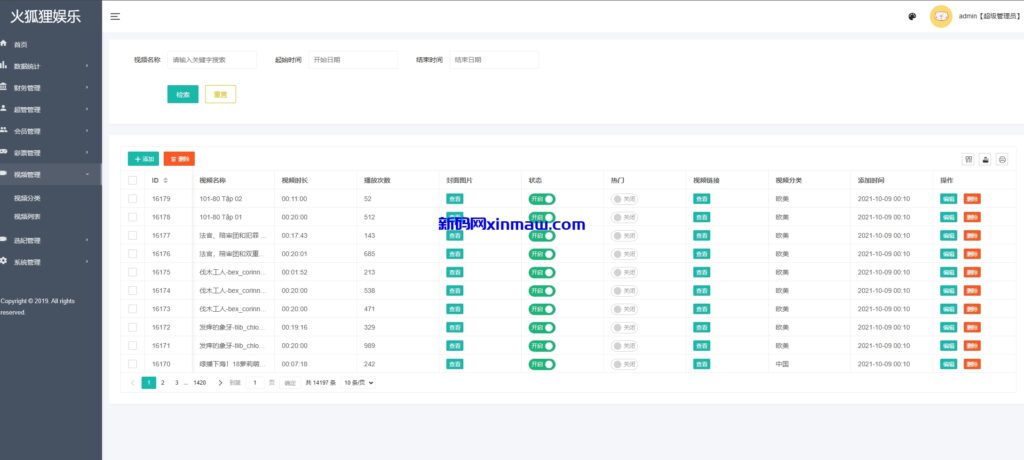Click the 视频名称 keyword search field
Screen dimensions: 1024x460
[211, 60]
